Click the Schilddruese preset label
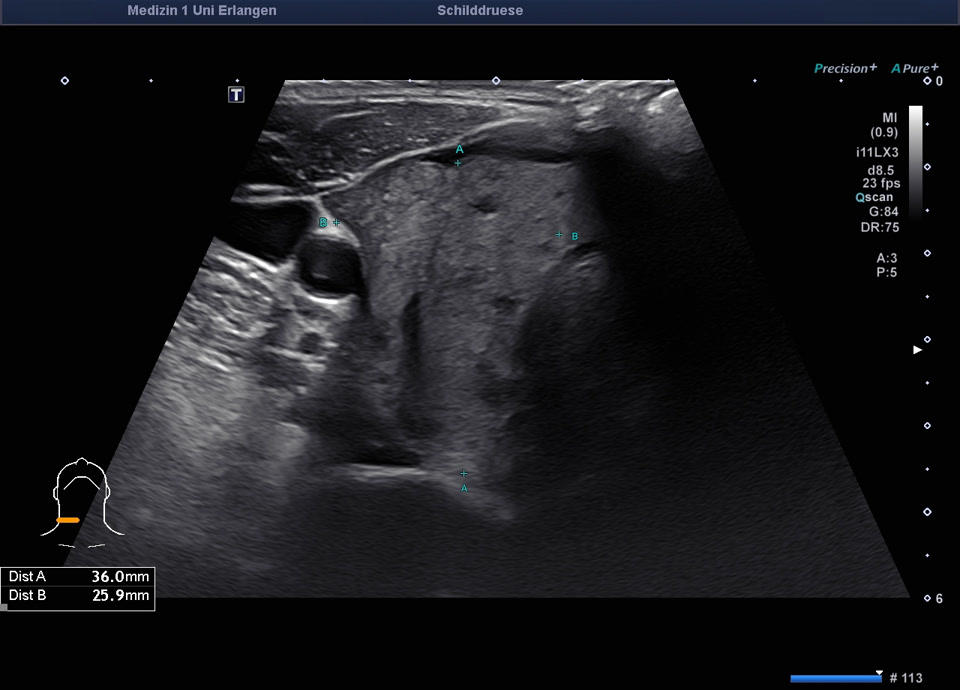 [480, 11]
